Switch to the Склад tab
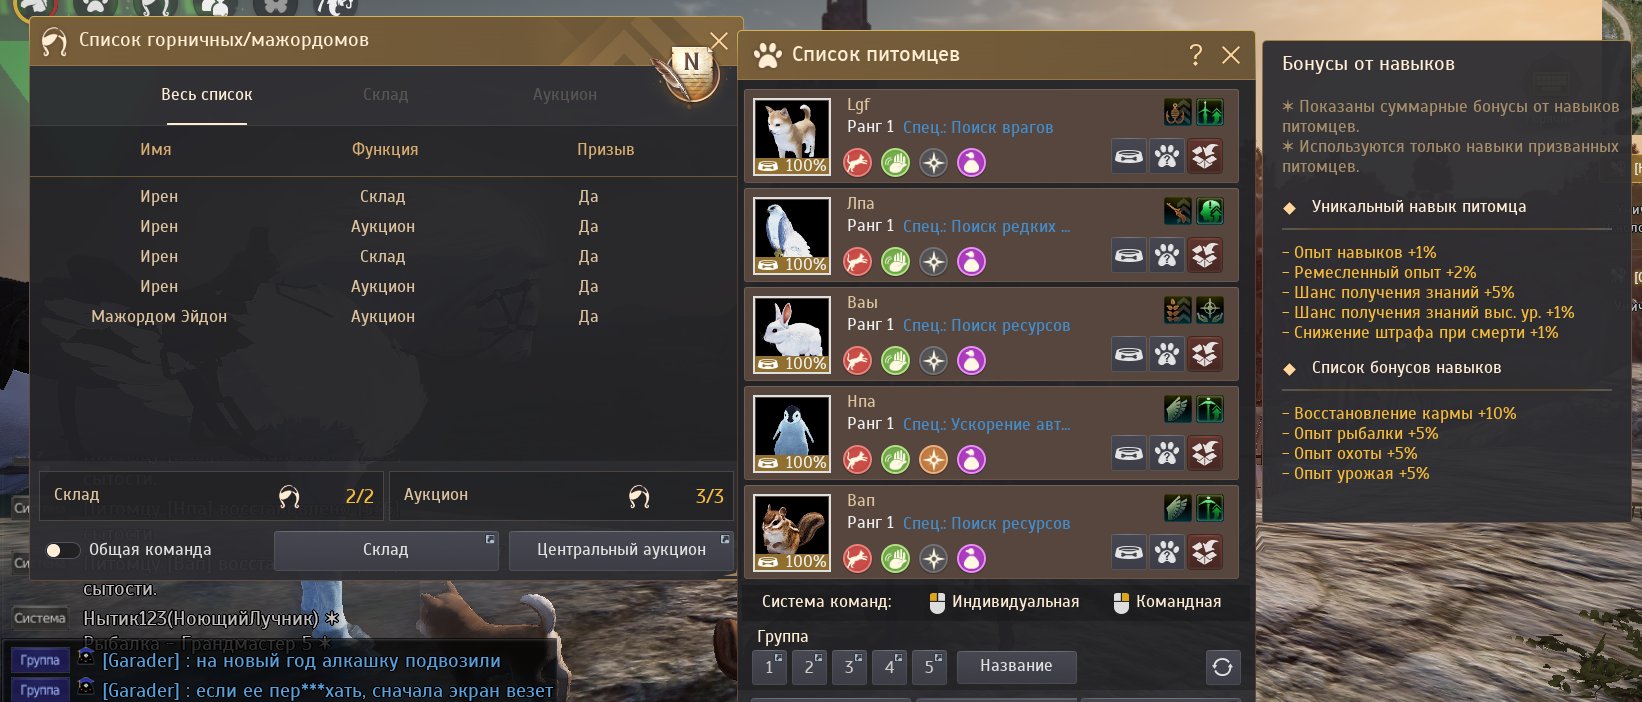Screen dimensions: 1642x702 point(385,95)
